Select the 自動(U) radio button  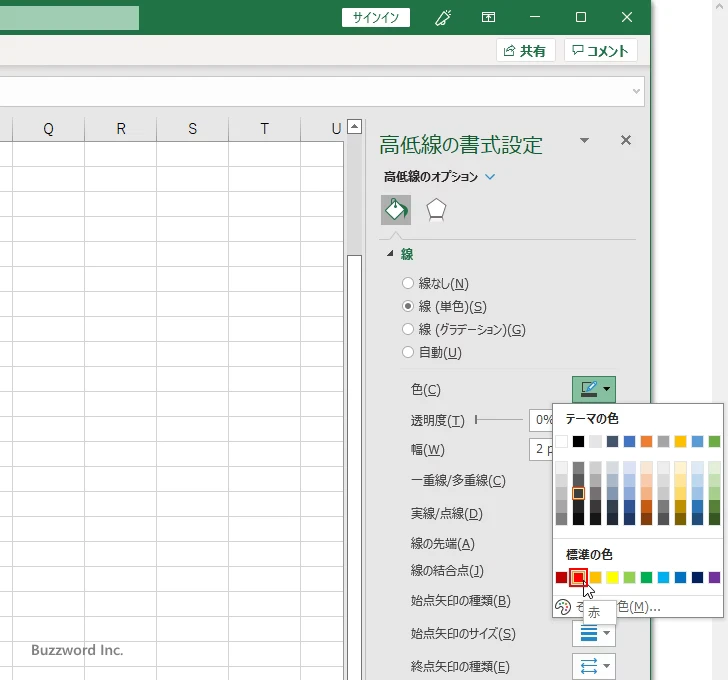coord(408,352)
